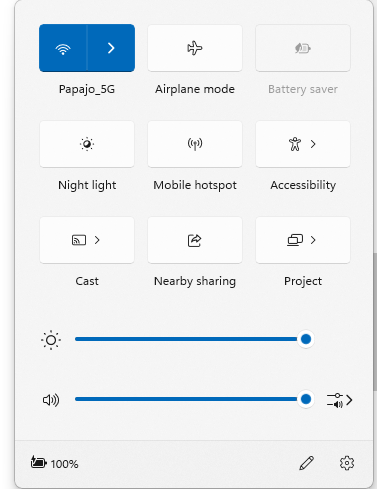Click the Cast screen icon
Viewport: 377px width, 489px height.
pyautogui.click(x=79, y=240)
